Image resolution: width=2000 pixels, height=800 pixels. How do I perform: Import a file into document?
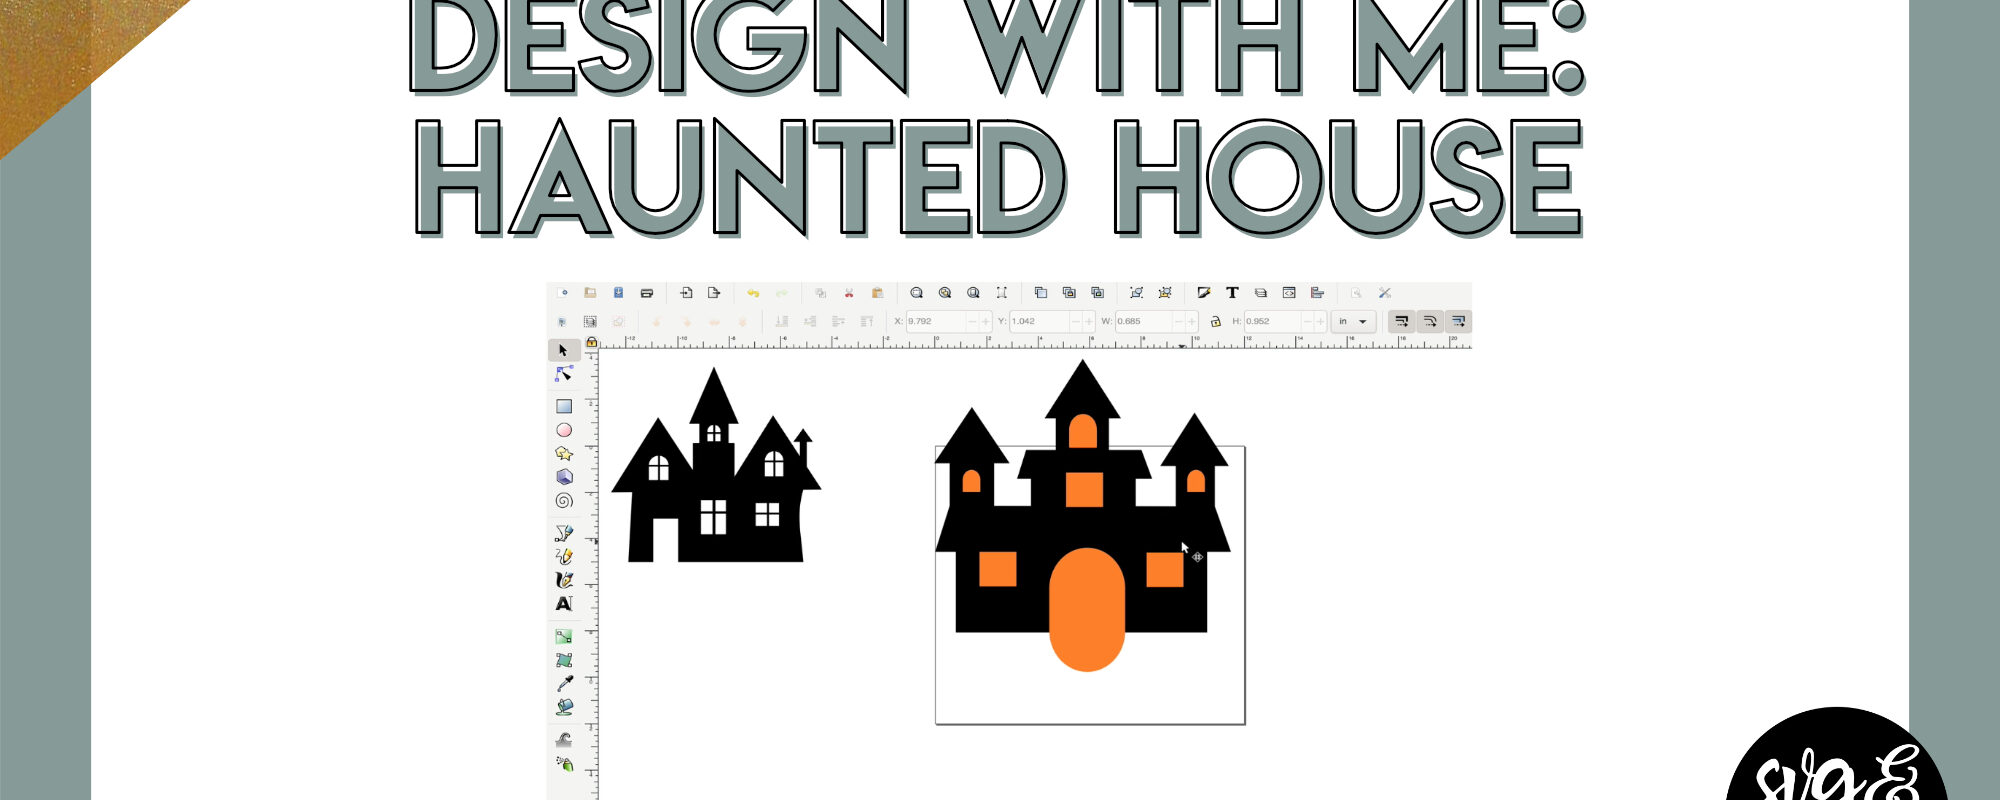point(686,293)
